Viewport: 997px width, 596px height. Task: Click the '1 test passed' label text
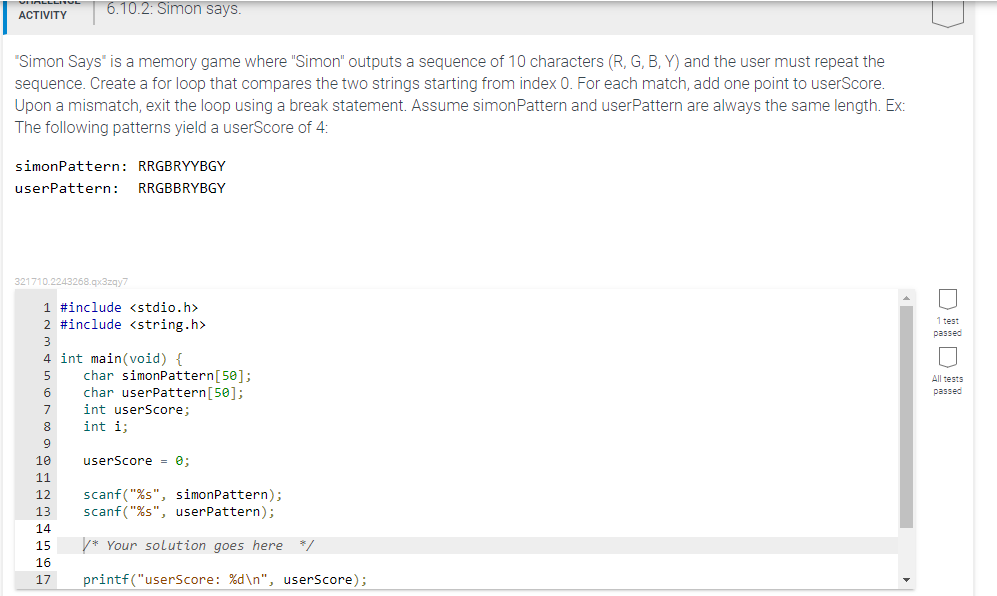tap(947, 327)
